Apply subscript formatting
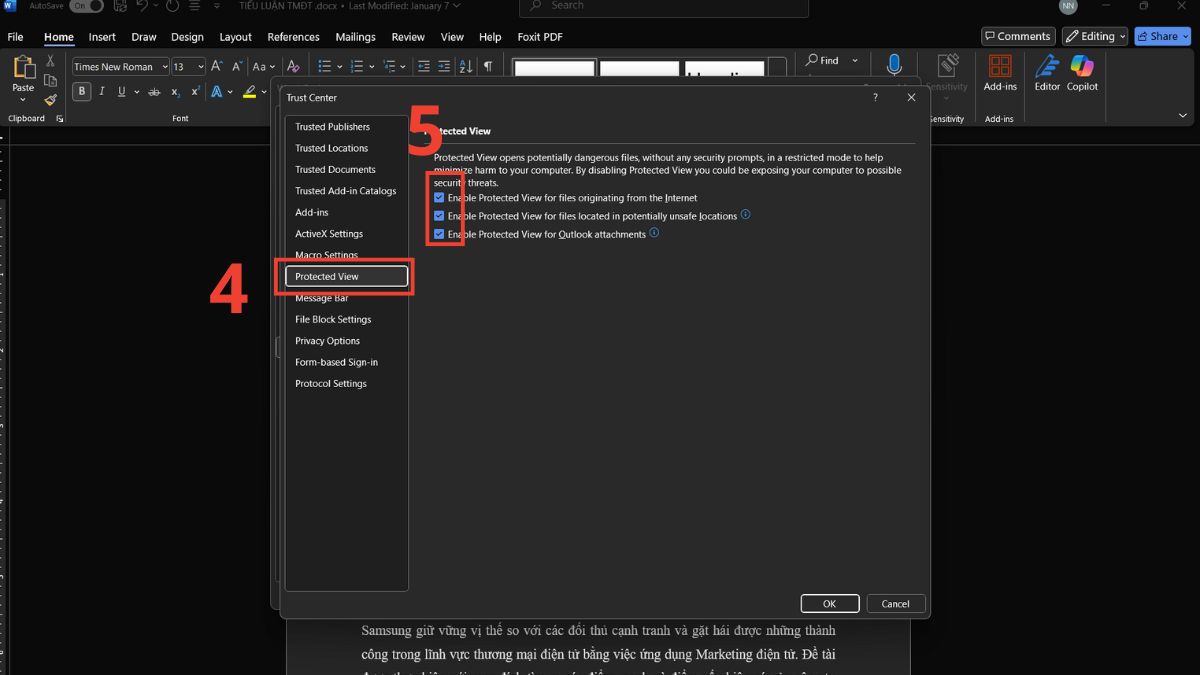The height and width of the screenshot is (675, 1200). 175,91
